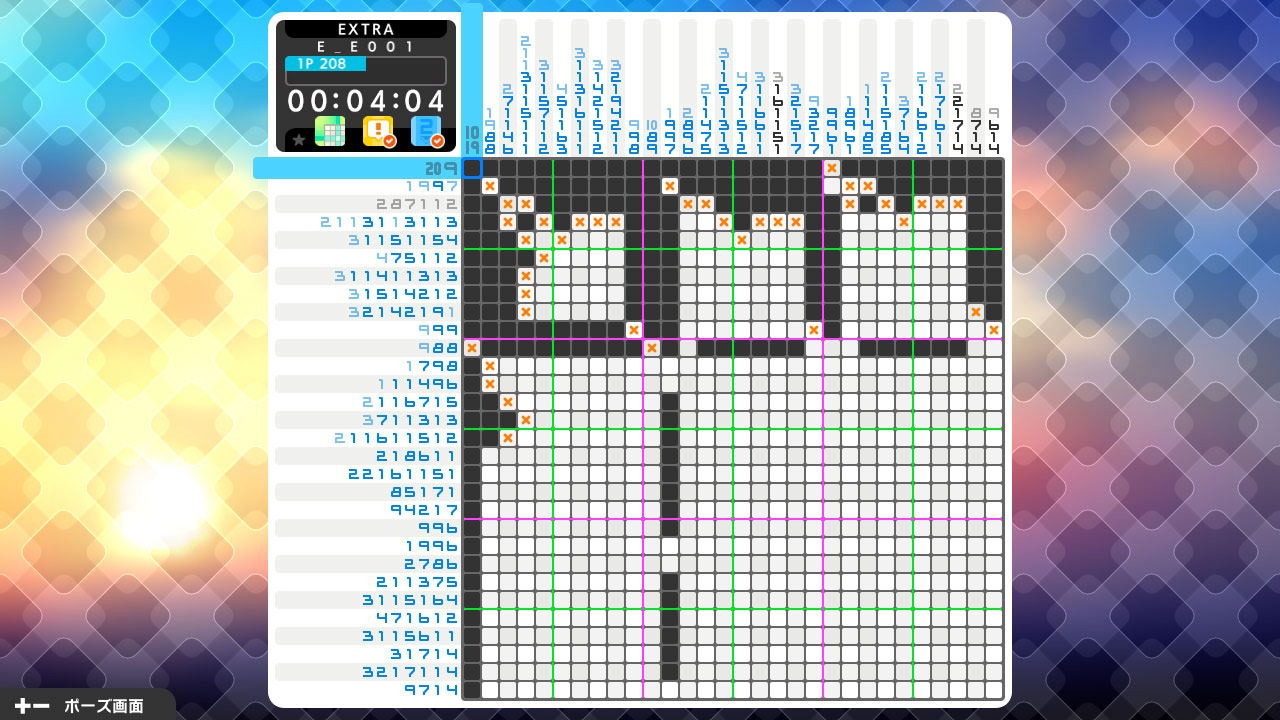This screenshot has width=1280, height=720.
Task: Click the X-marked cell in row 2 1 1 6 7 1 5
Action: (508, 402)
